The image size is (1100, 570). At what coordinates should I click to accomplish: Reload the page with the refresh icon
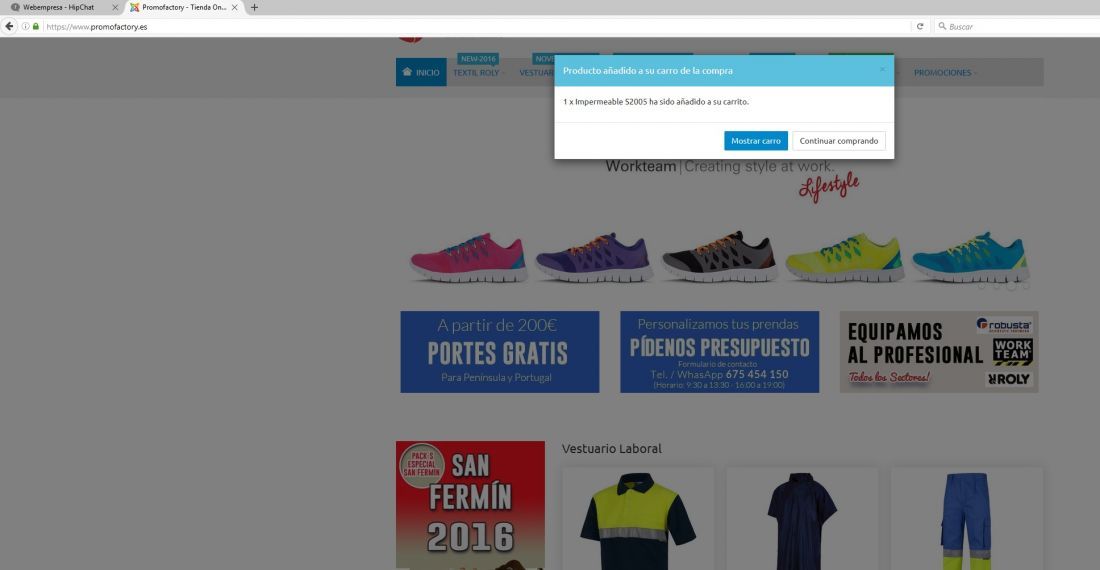point(920,27)
